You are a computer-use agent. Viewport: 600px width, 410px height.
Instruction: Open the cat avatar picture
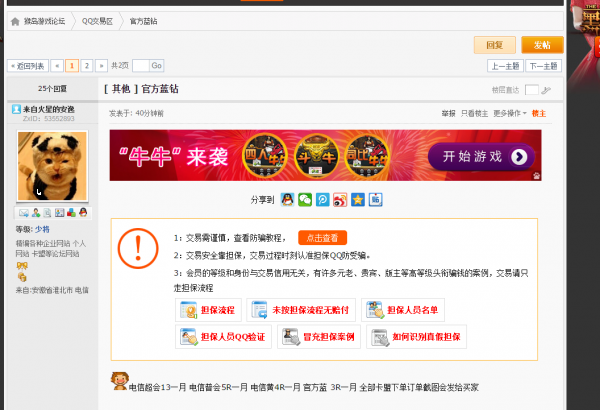(52, 166)
